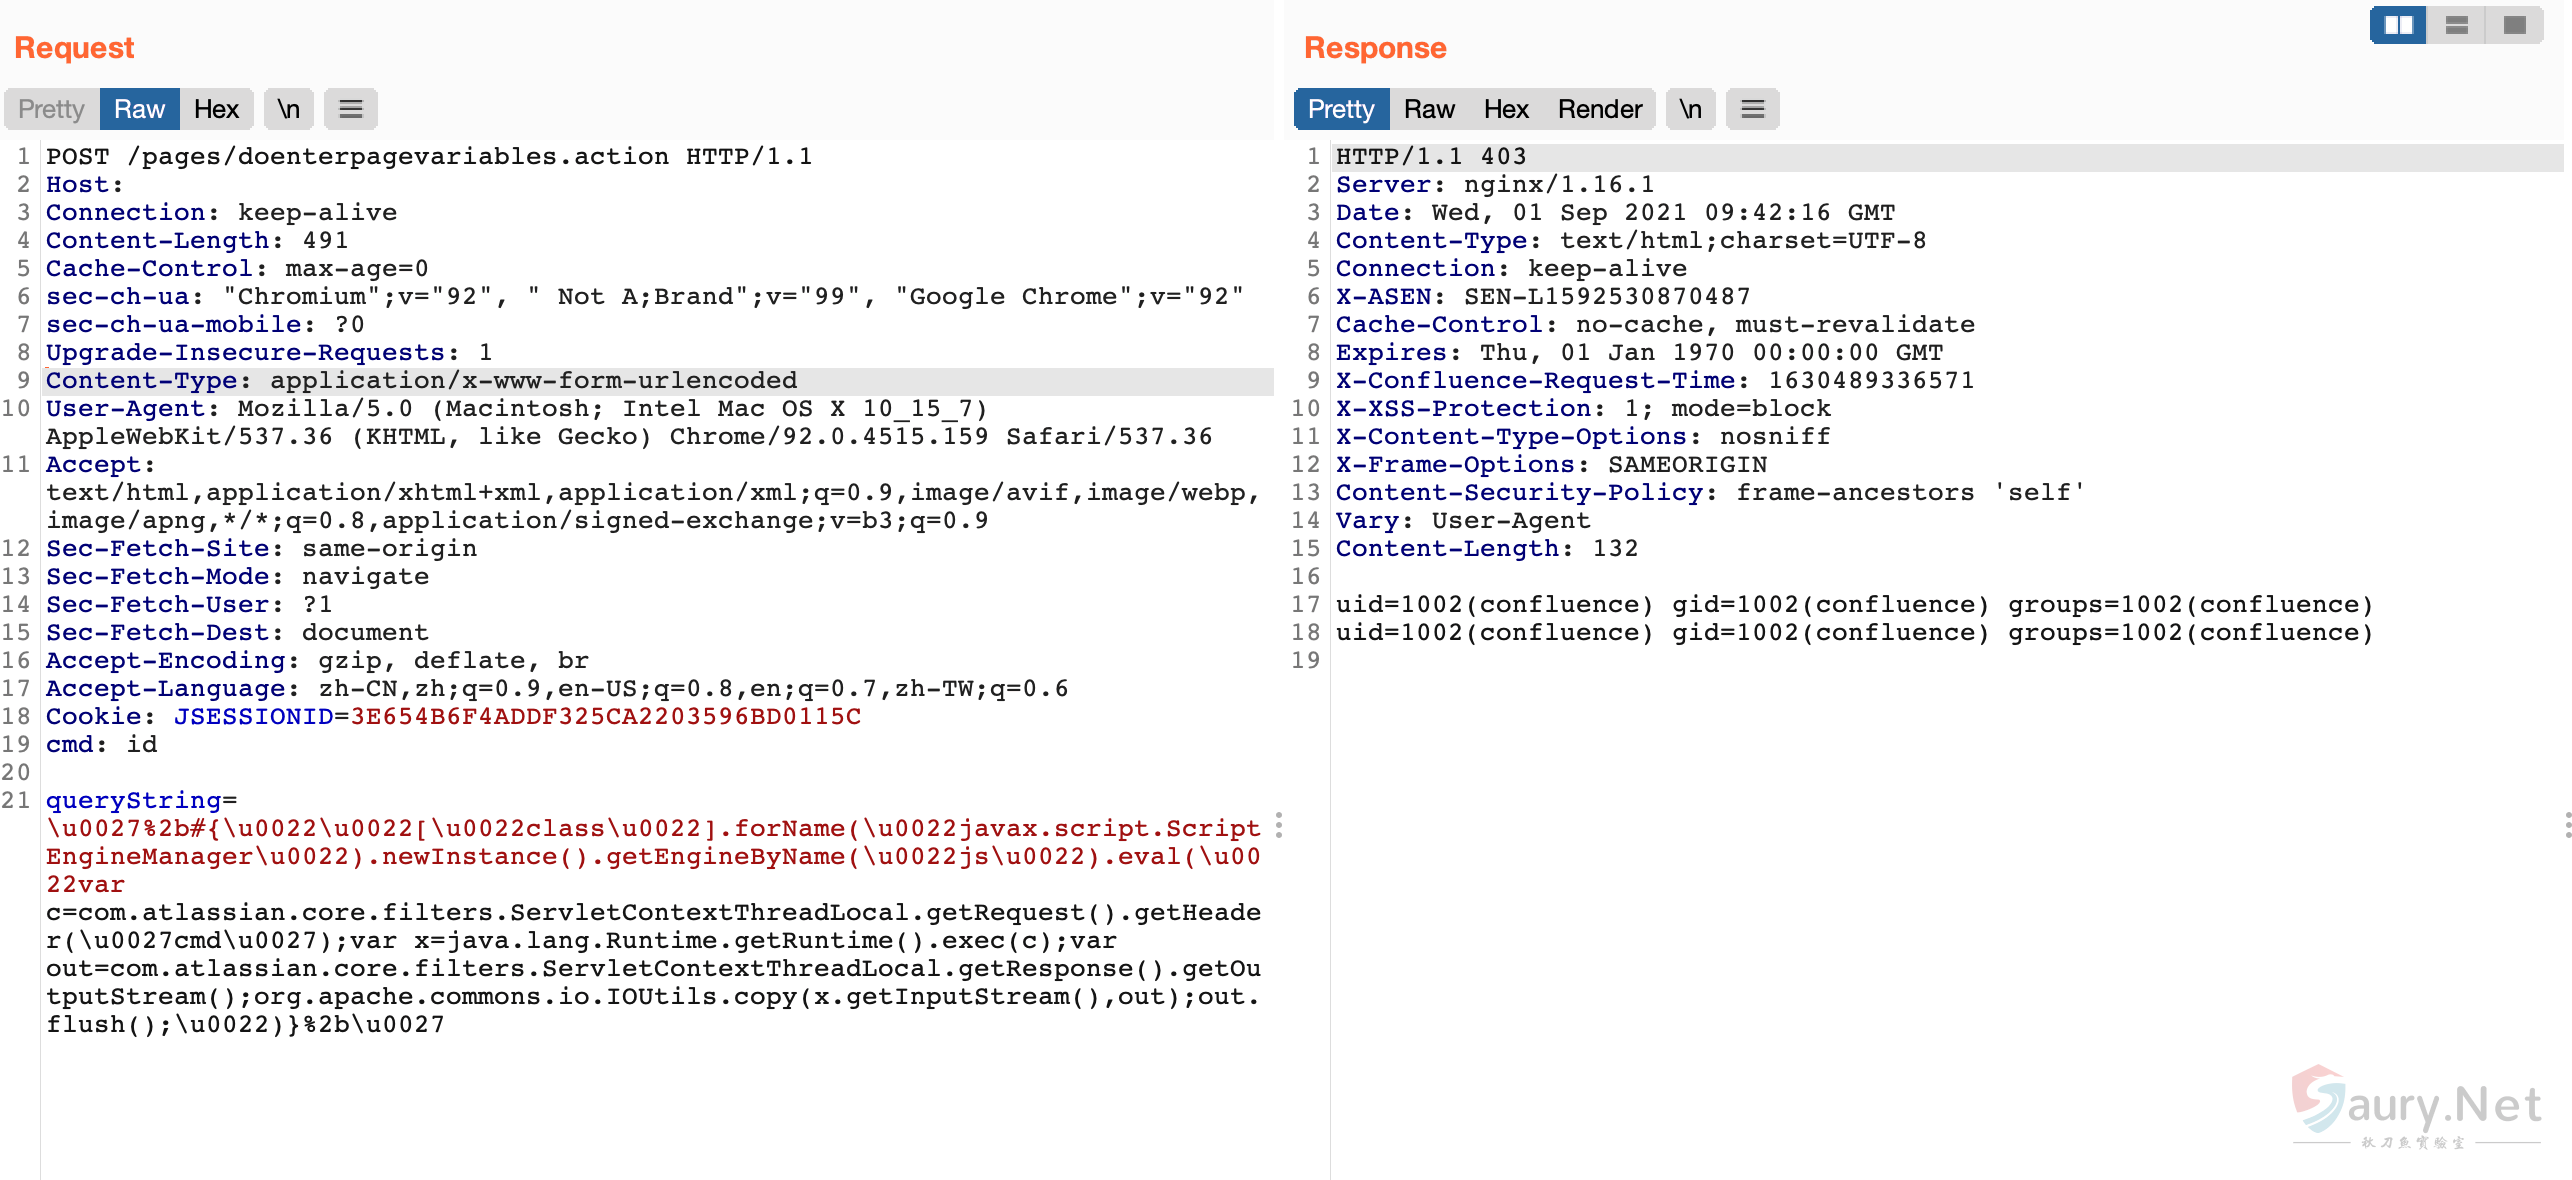Select Pretty tab in Response pane
Image resolution: width=2572 pixels, height=1180 pixels.
click(1341, 109)
